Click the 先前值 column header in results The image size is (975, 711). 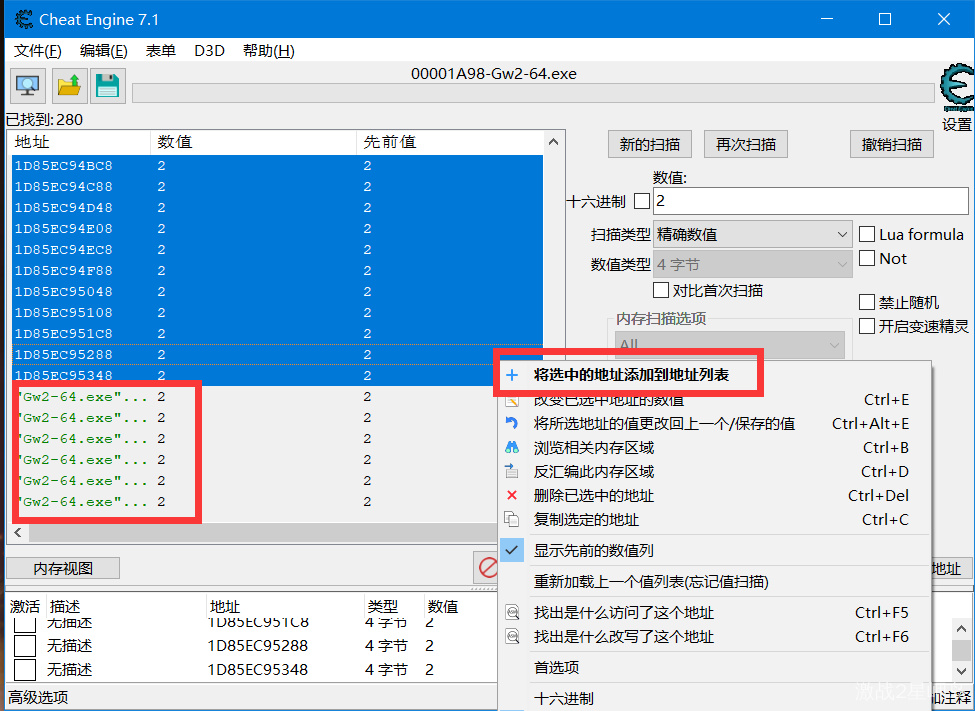click(x=450, y=142)
